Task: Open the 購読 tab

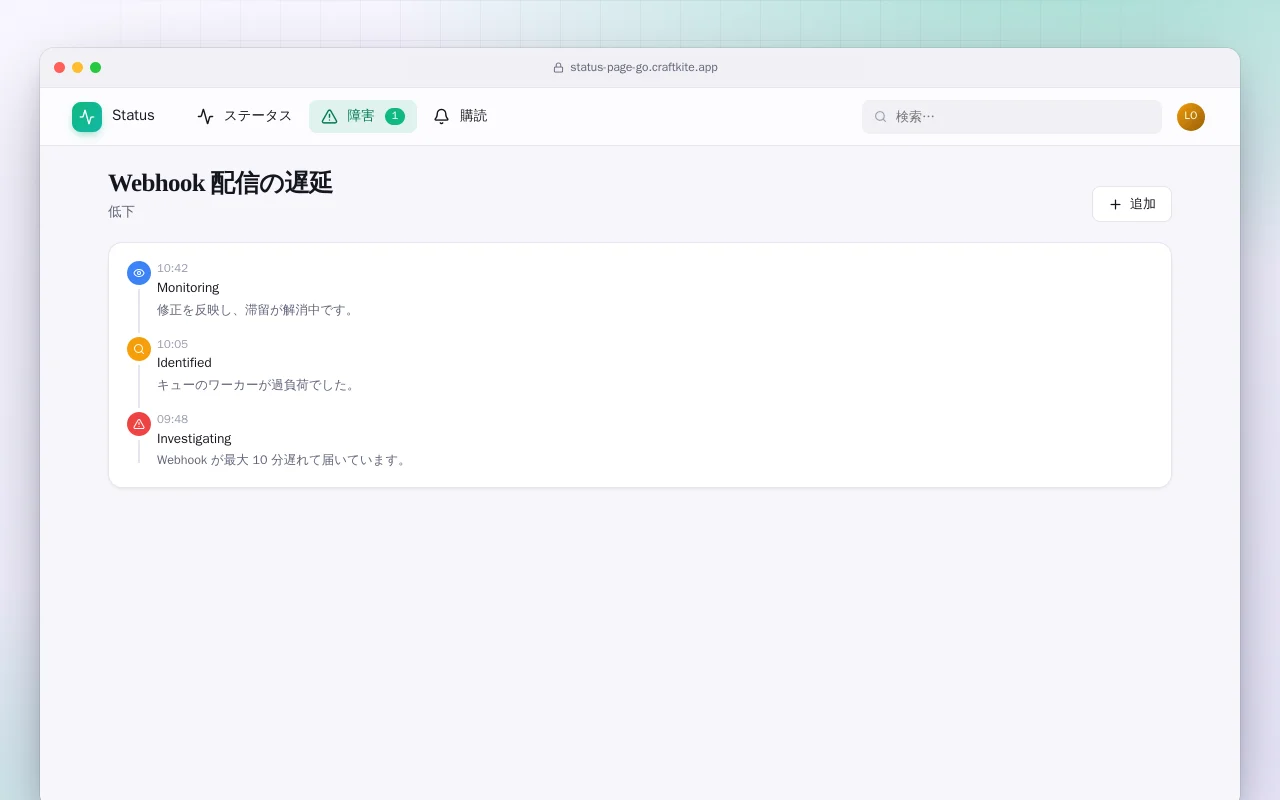Action: coord(460,116)
